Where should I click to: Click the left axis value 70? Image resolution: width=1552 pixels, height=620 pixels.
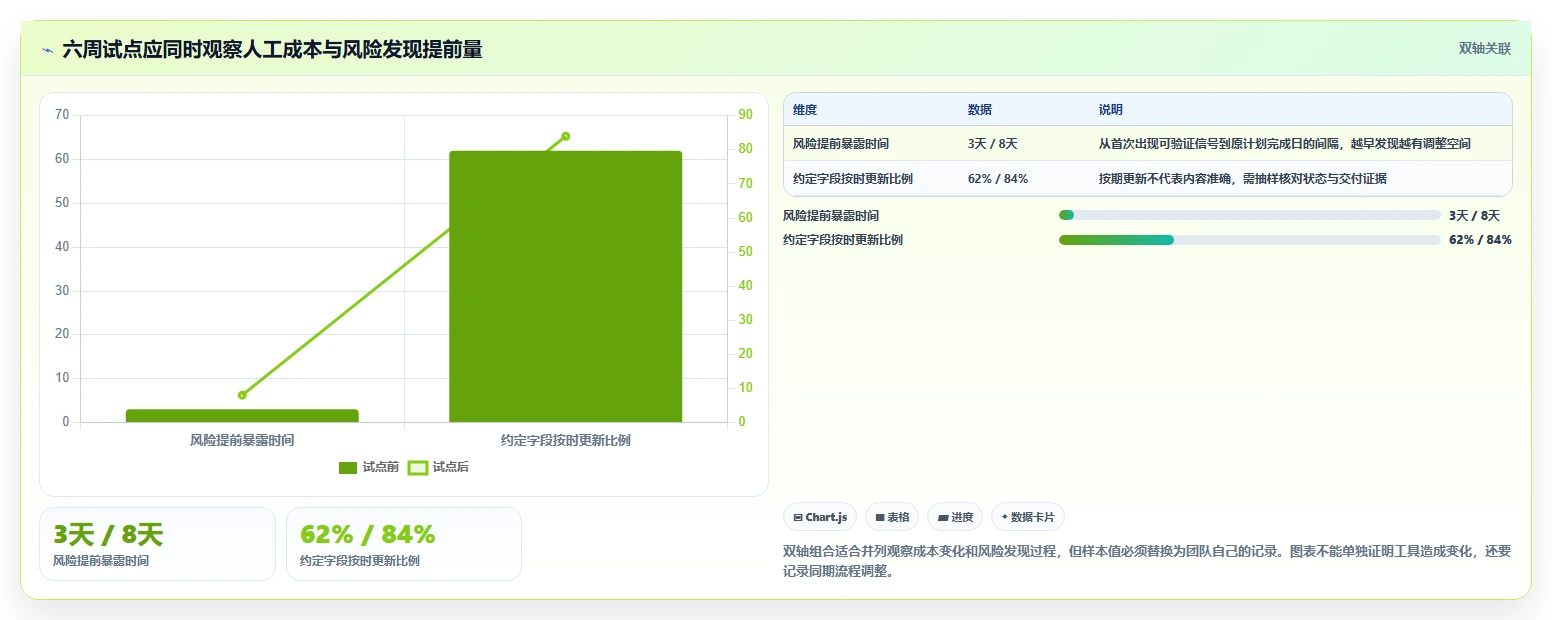[x=62, y=115]
